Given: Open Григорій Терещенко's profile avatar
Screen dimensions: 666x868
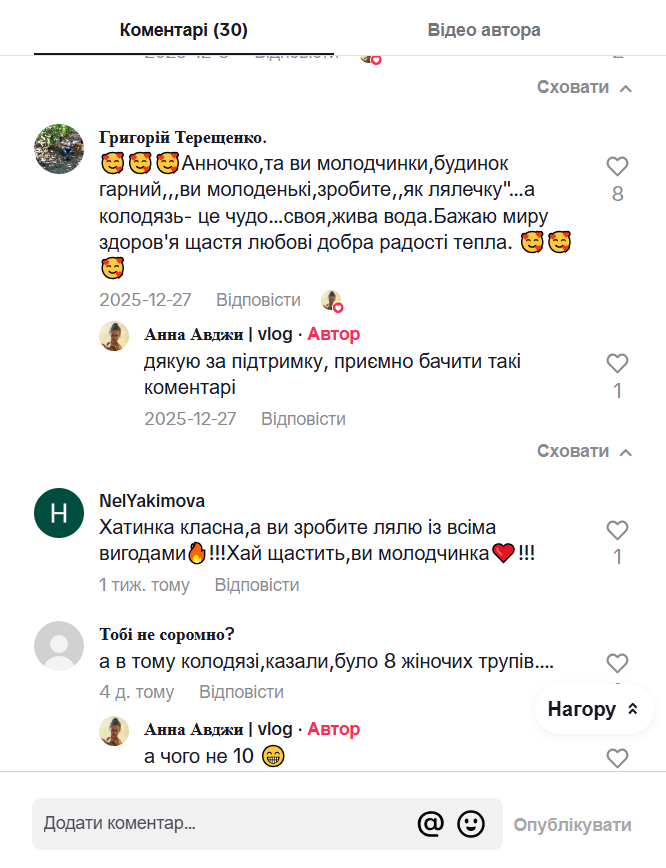Looking at the screenshot, I should pos(59,149).
